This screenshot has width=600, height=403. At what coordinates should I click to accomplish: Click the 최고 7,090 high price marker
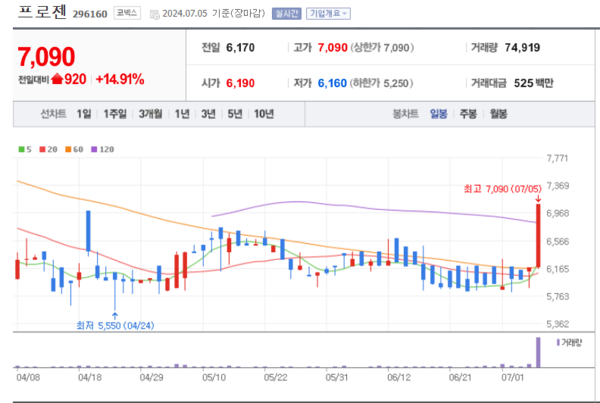click(502, 187)
